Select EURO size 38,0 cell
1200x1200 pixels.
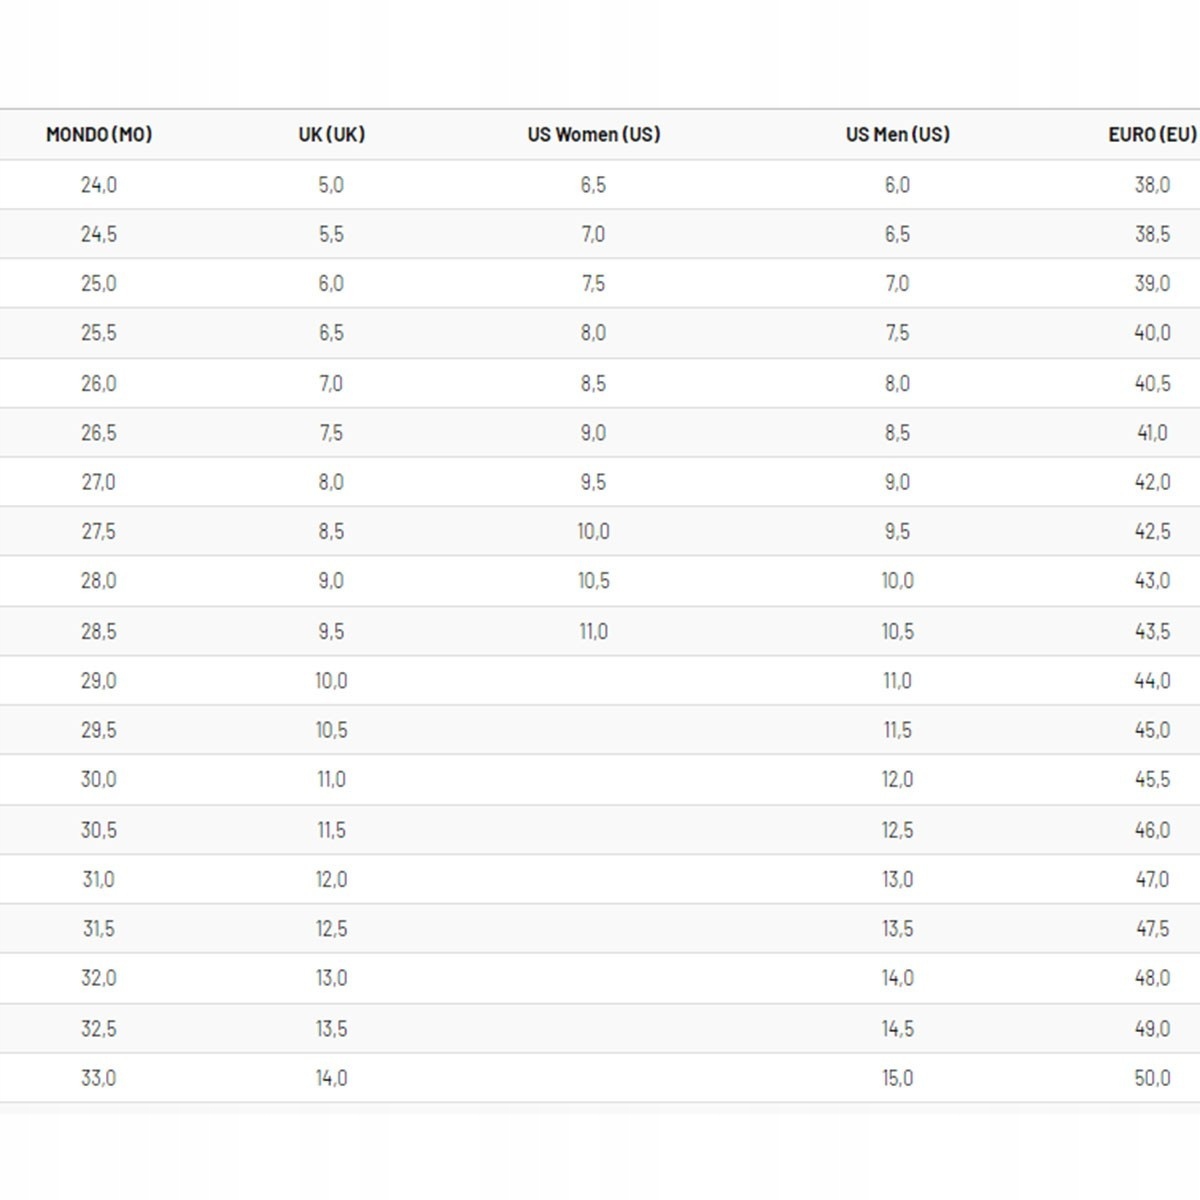coord(1152,185)
